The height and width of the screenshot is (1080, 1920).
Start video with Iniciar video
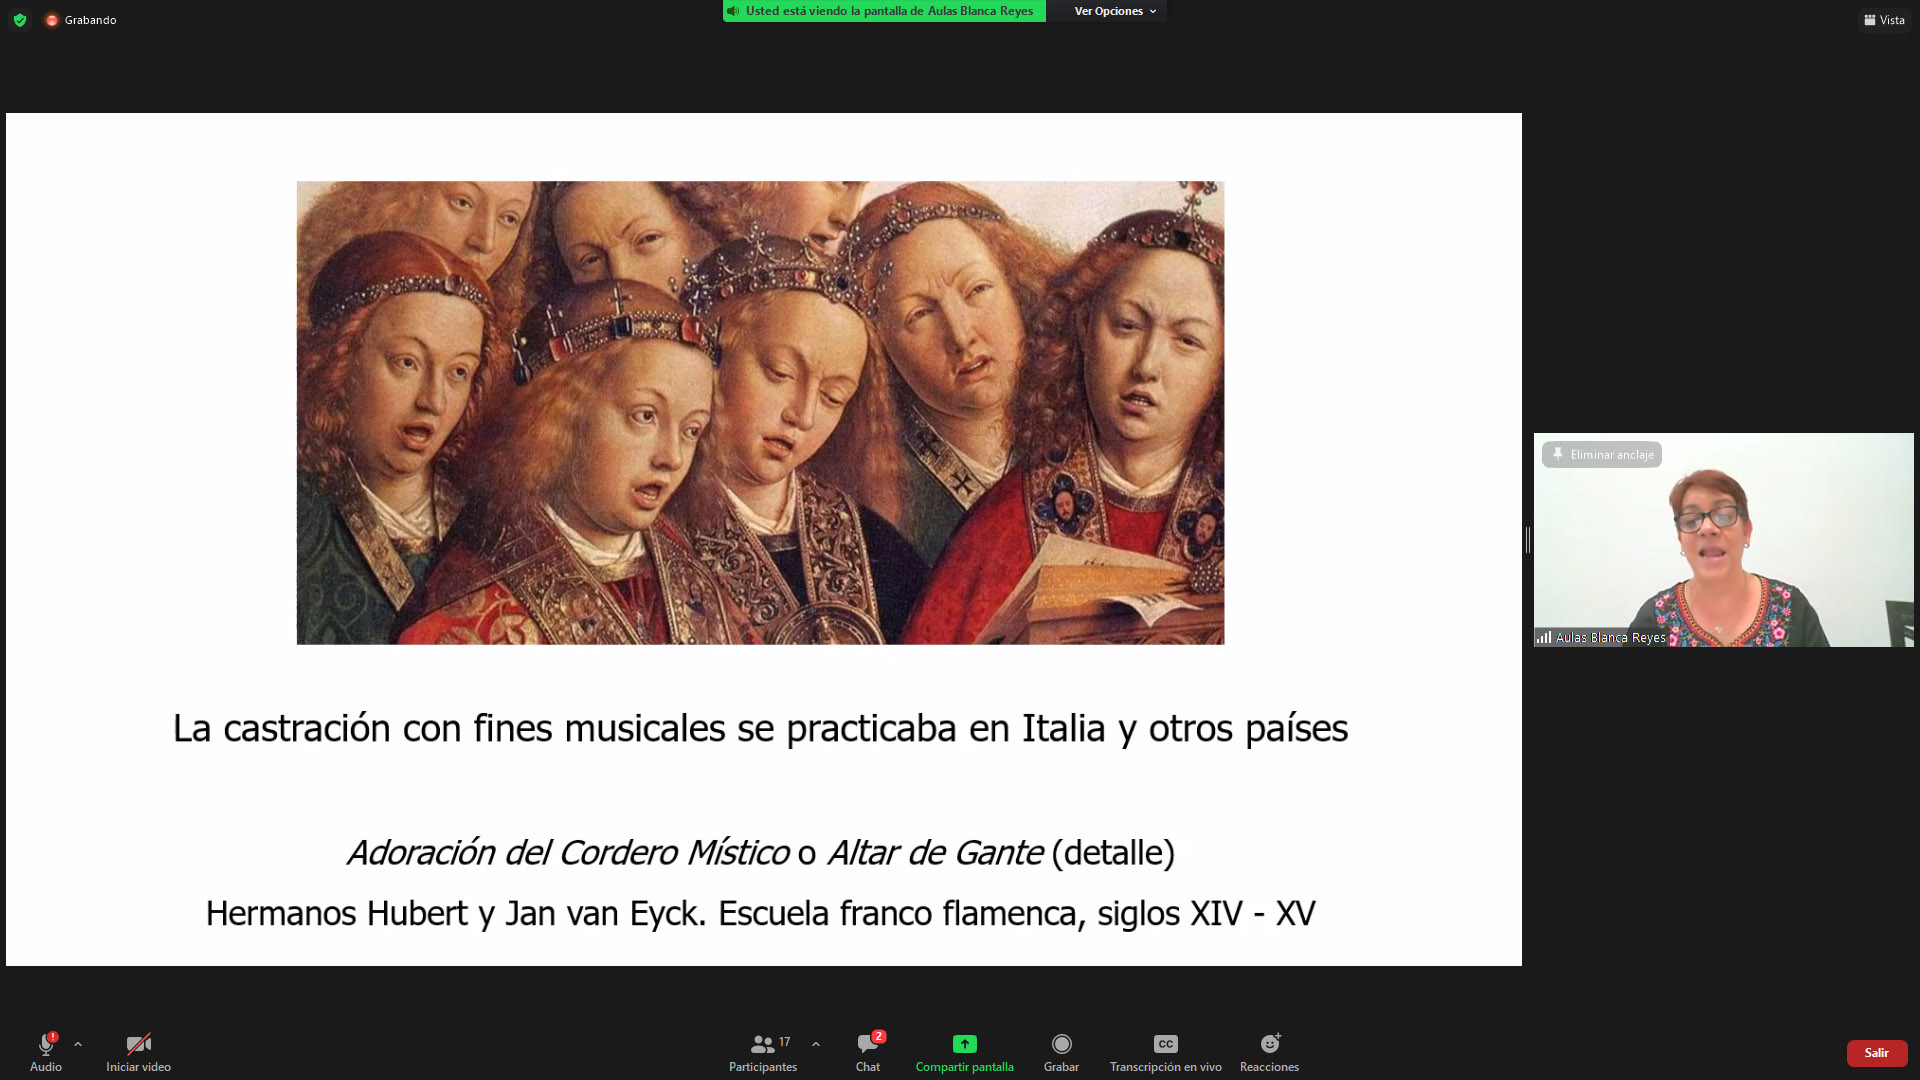pyautogui.click(x=138, y=1046)
